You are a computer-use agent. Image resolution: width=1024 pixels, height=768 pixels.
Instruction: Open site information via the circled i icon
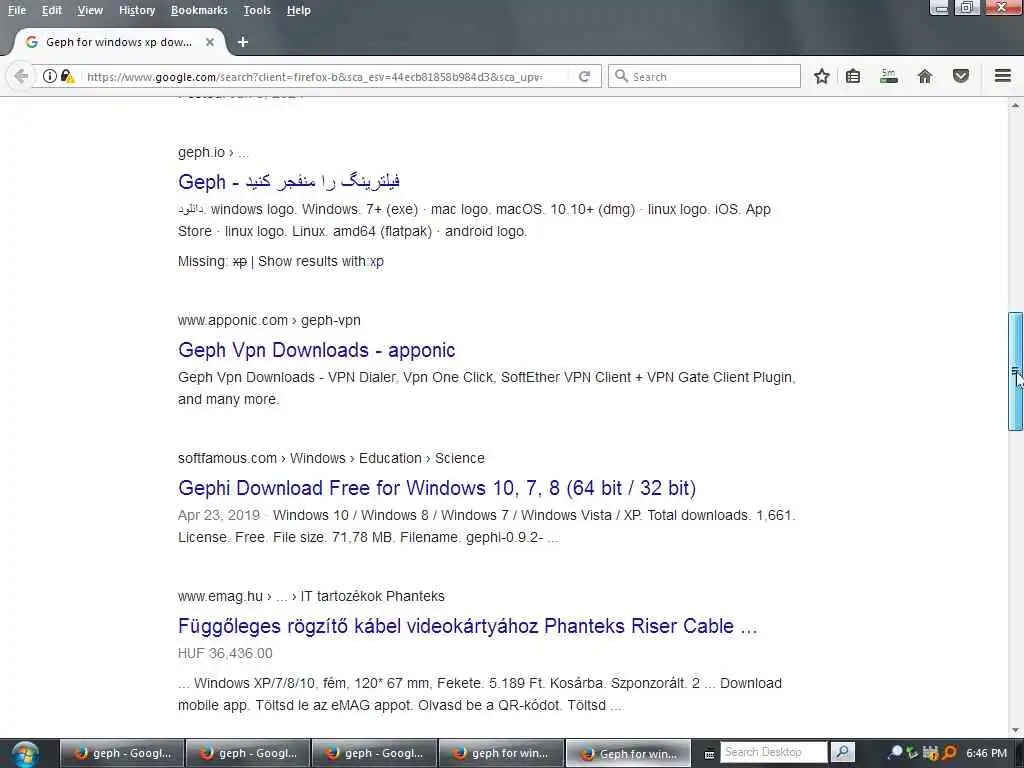(50, 76)
